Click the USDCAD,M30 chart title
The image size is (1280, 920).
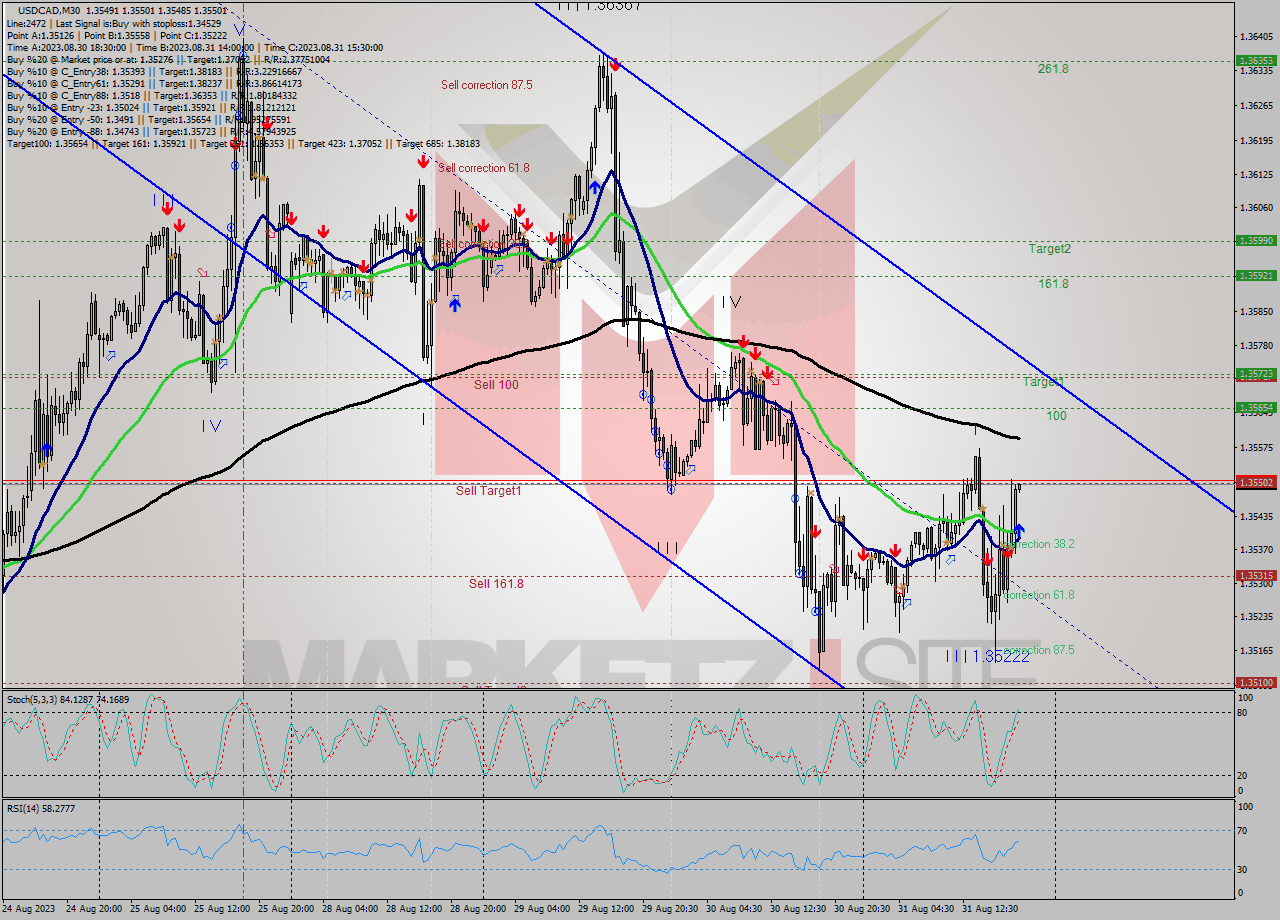click(49, 9)
